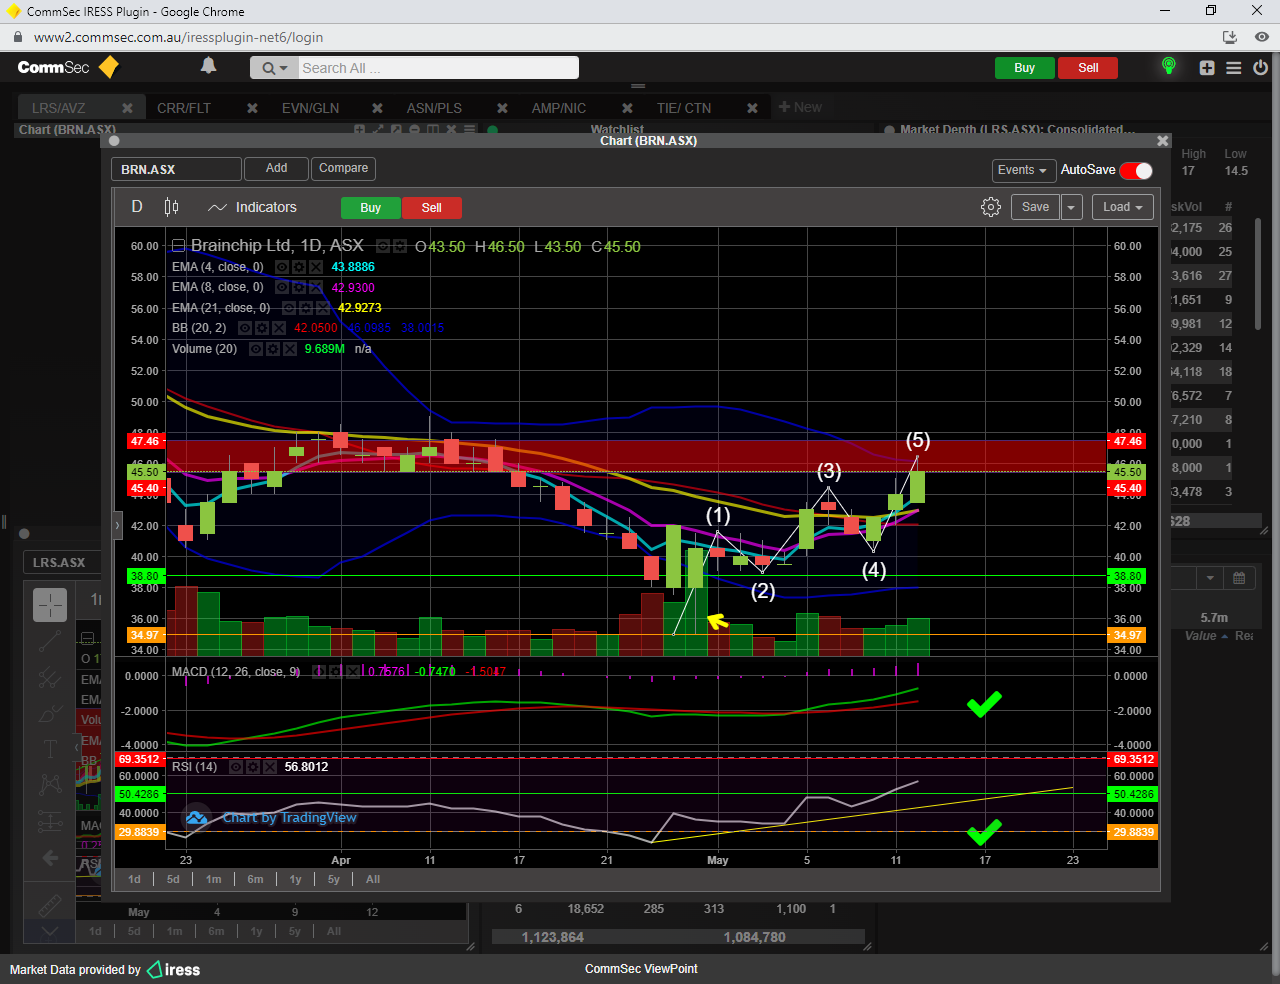
Task: Open settings gear for EMA (4, close, 0)
Action: 299,267
